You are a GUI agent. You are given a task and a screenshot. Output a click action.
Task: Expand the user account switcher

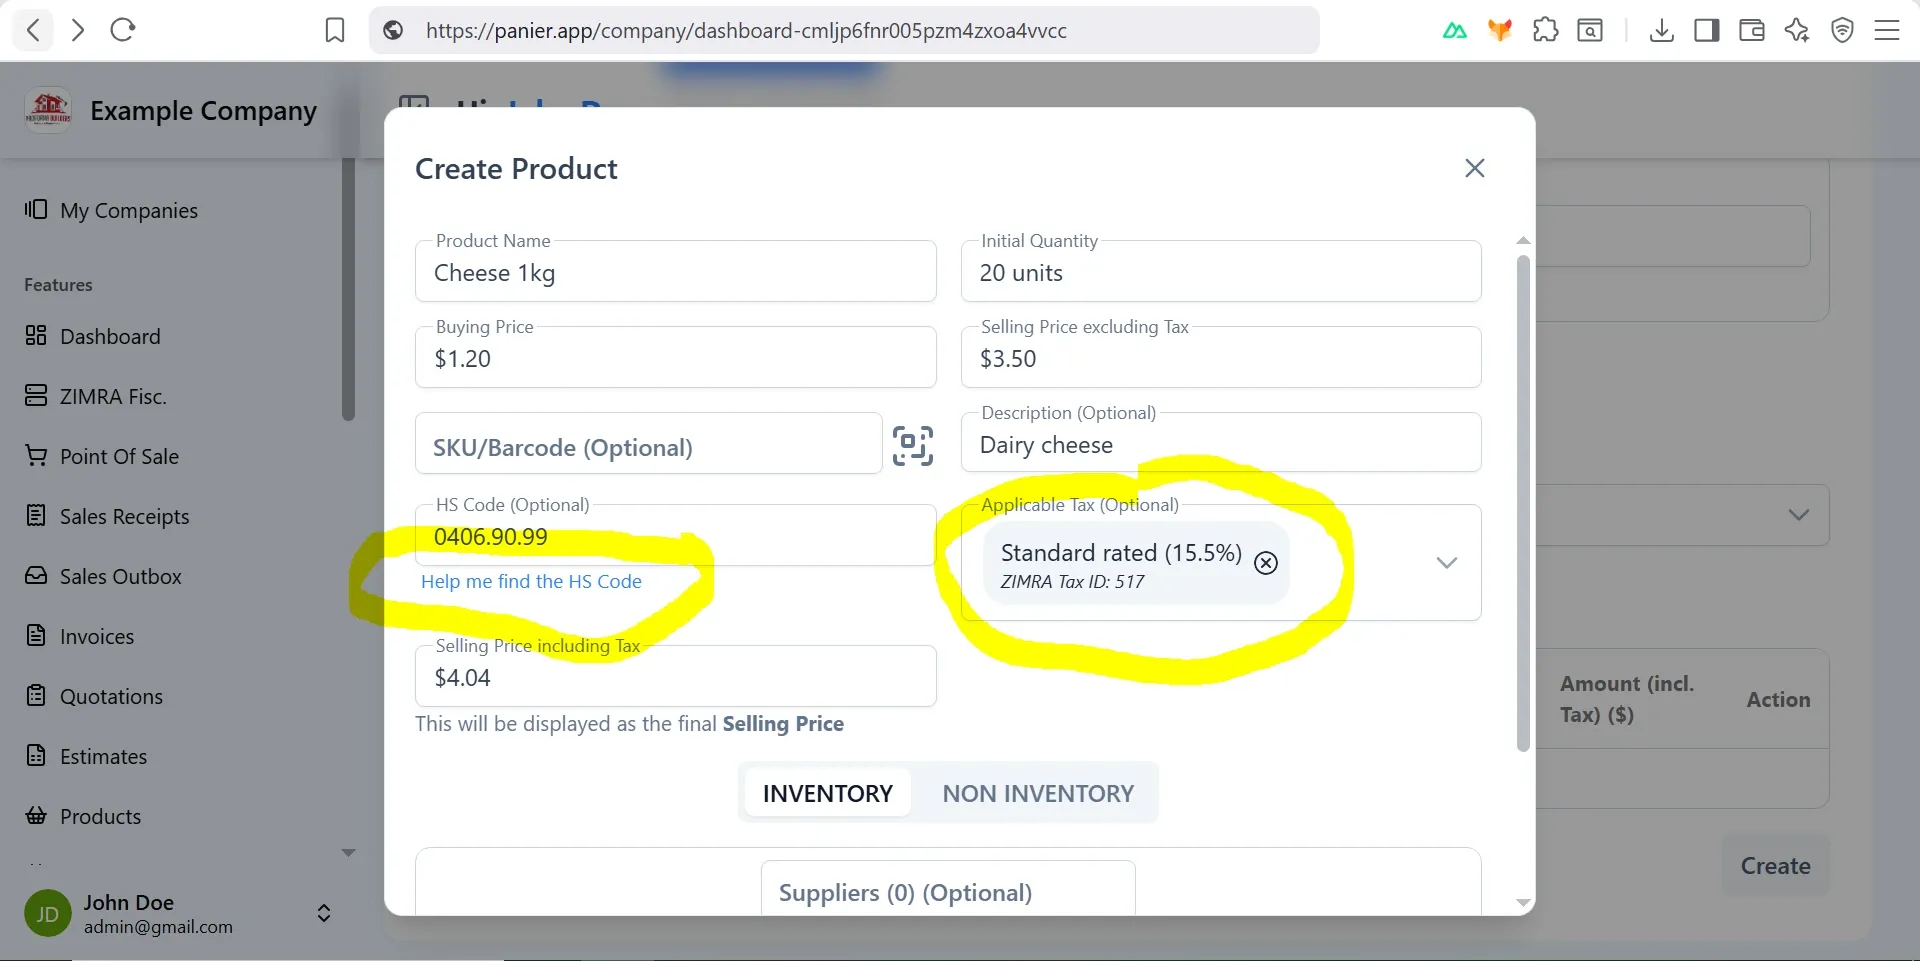coord(324,913)
